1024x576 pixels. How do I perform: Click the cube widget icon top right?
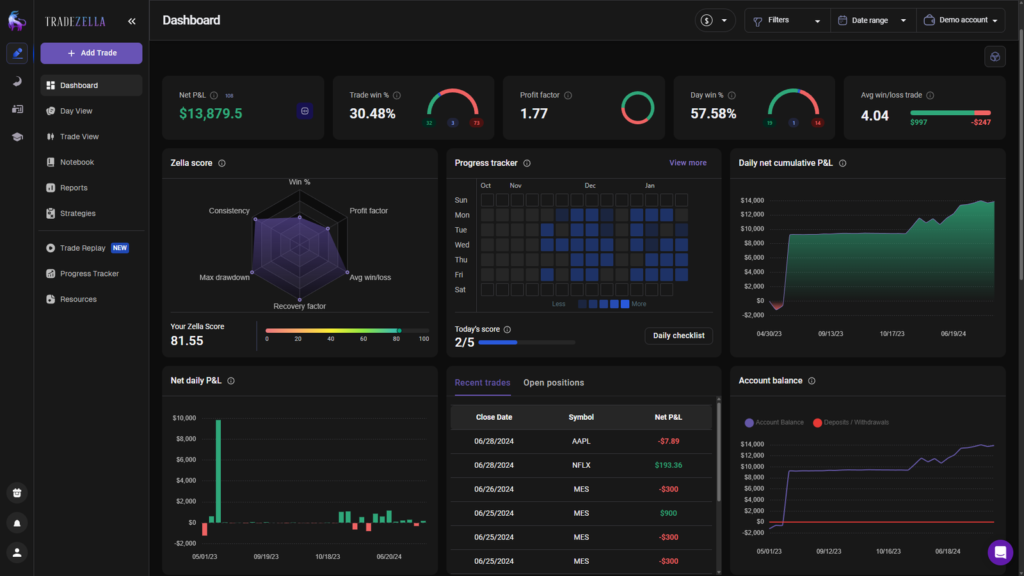[995, 57]
